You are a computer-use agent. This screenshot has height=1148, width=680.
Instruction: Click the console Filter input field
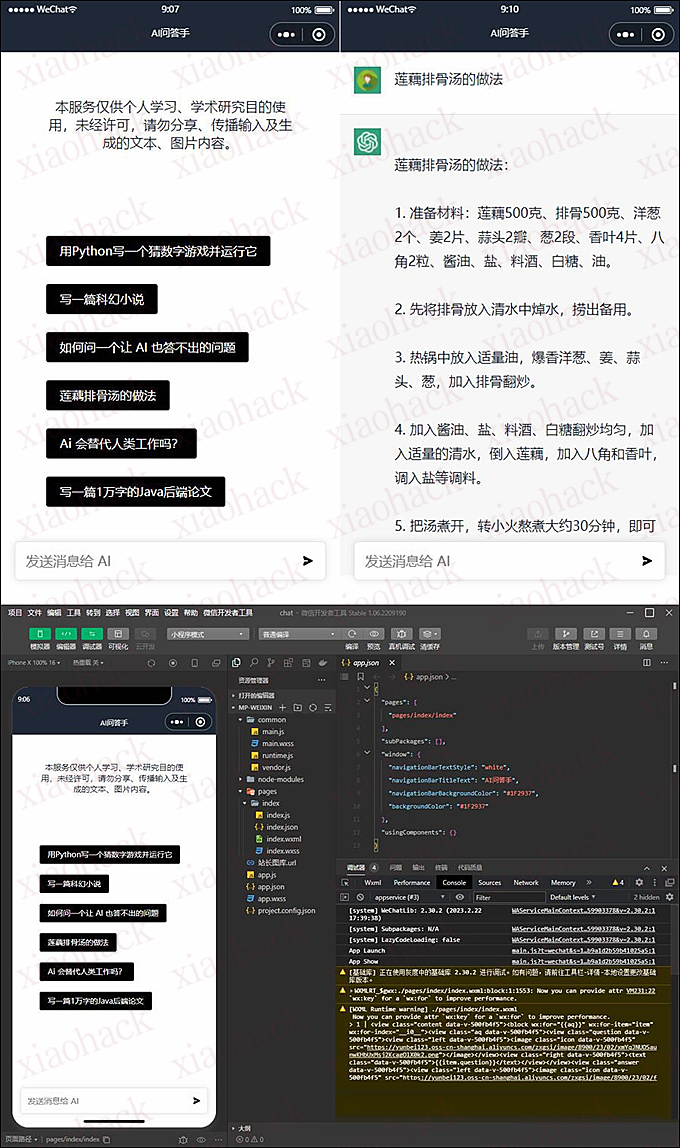click(x=509, y=897)
